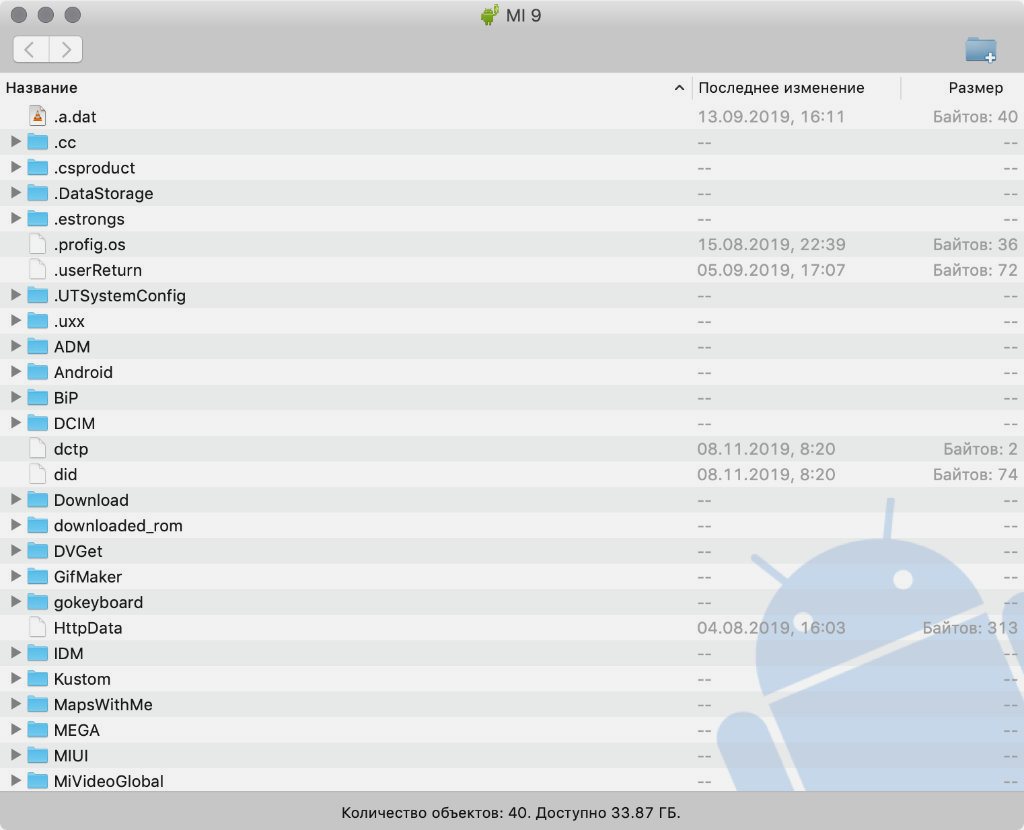Click the did file icon
Viewport: 1024px width, 830px height.
[38, 474]
